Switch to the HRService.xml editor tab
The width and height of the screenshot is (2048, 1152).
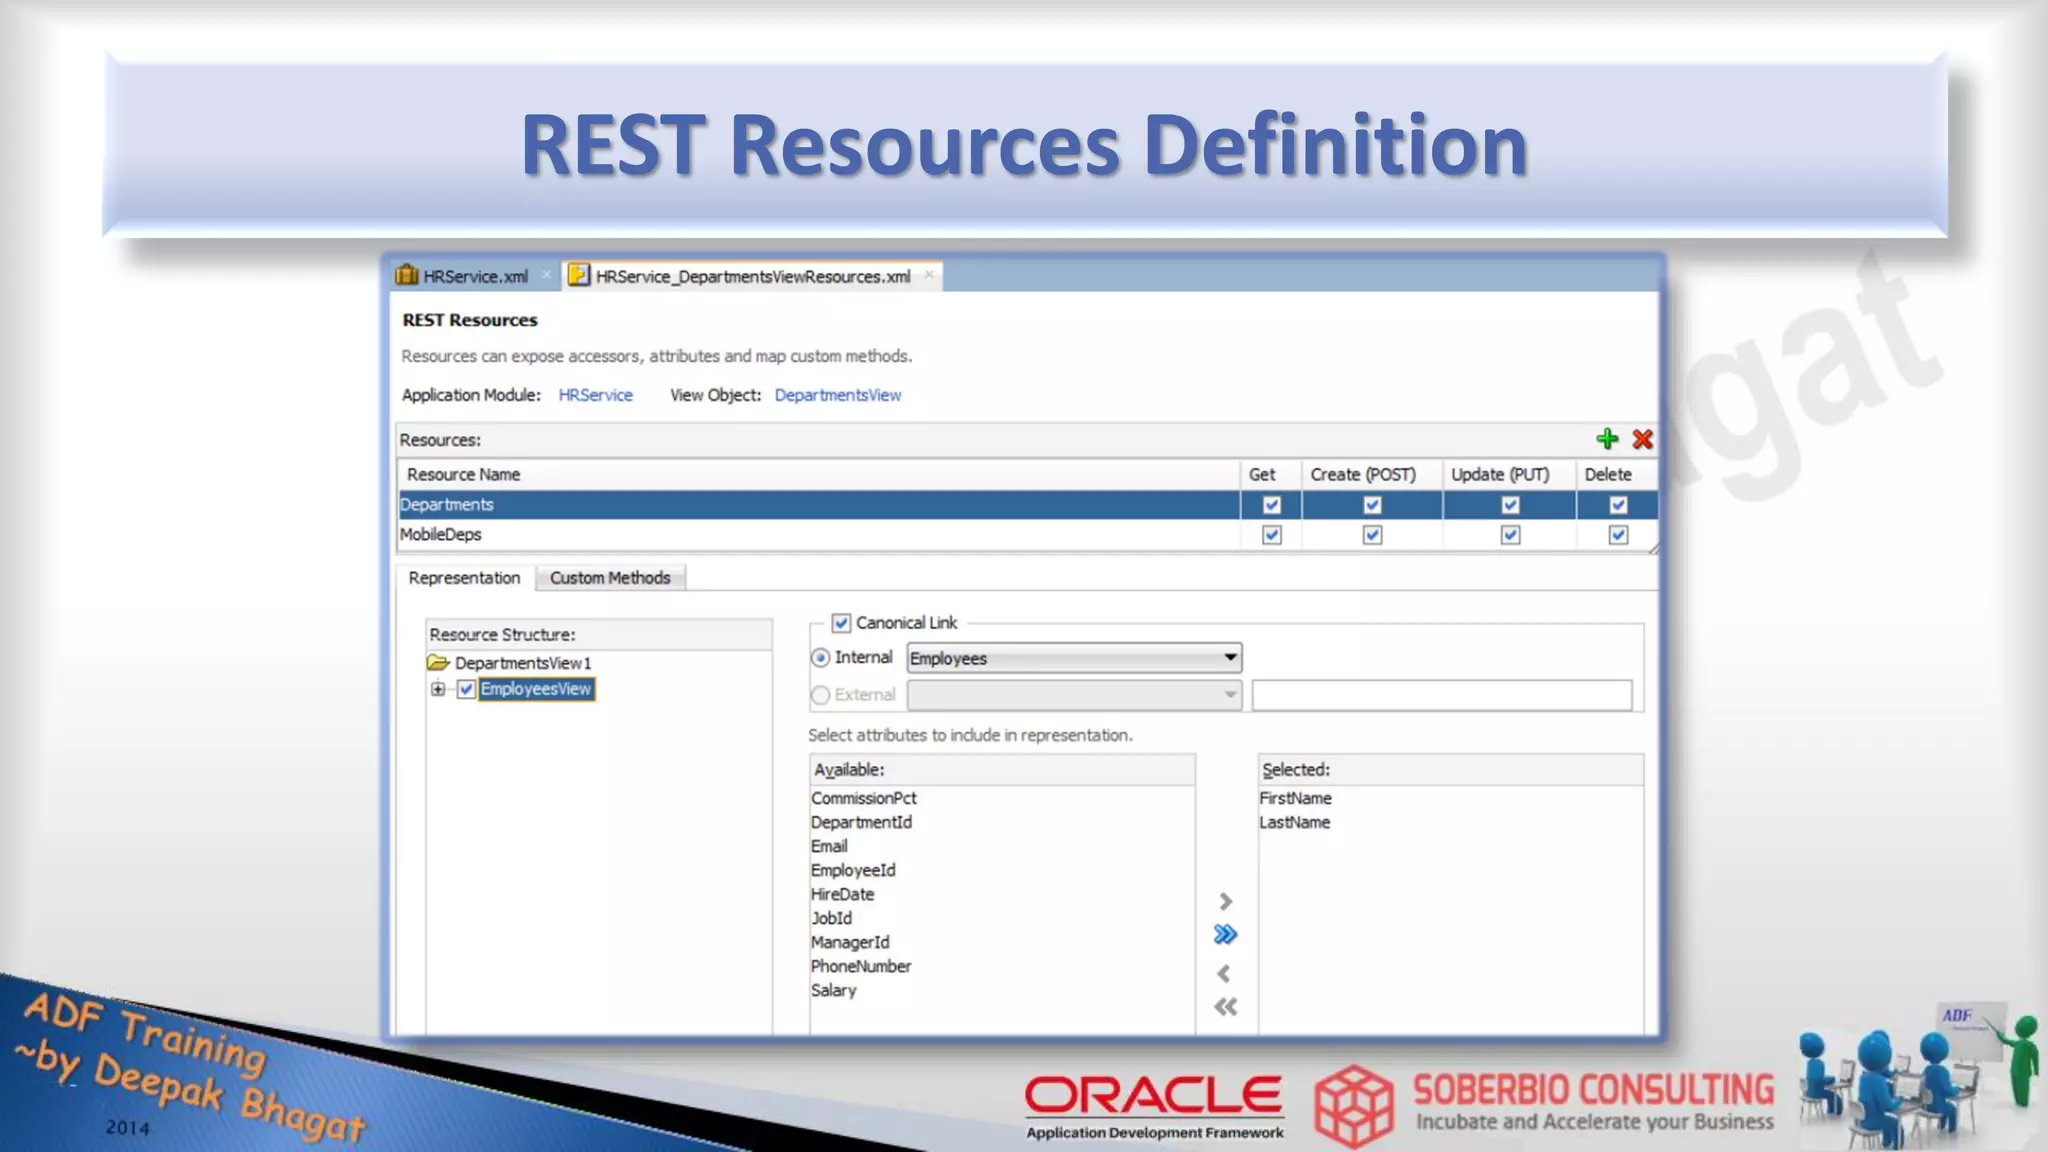pos(474,276)
